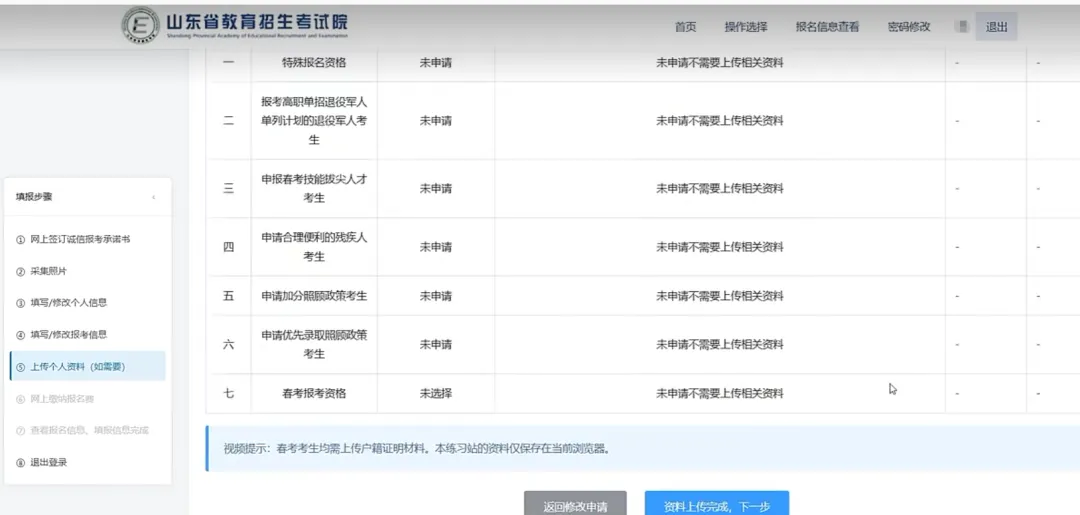This screenshot has height=515, width=1080.
Task: Click the blurred user avatar in header
Action: (963, 27)
